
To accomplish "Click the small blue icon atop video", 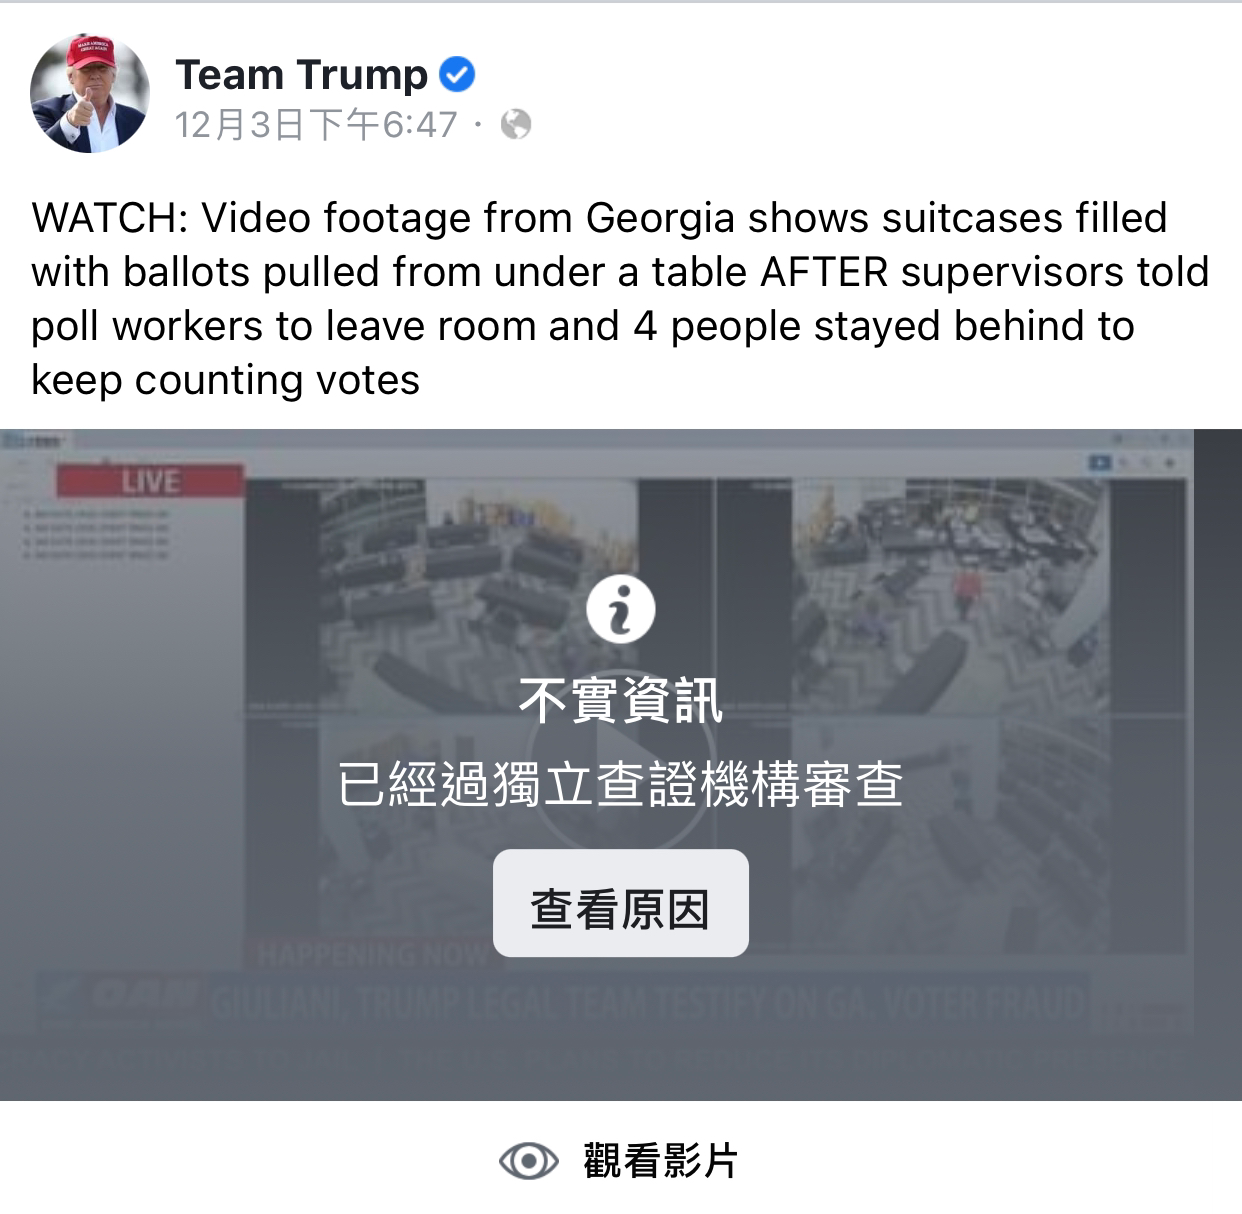I will pos(1100,463).
